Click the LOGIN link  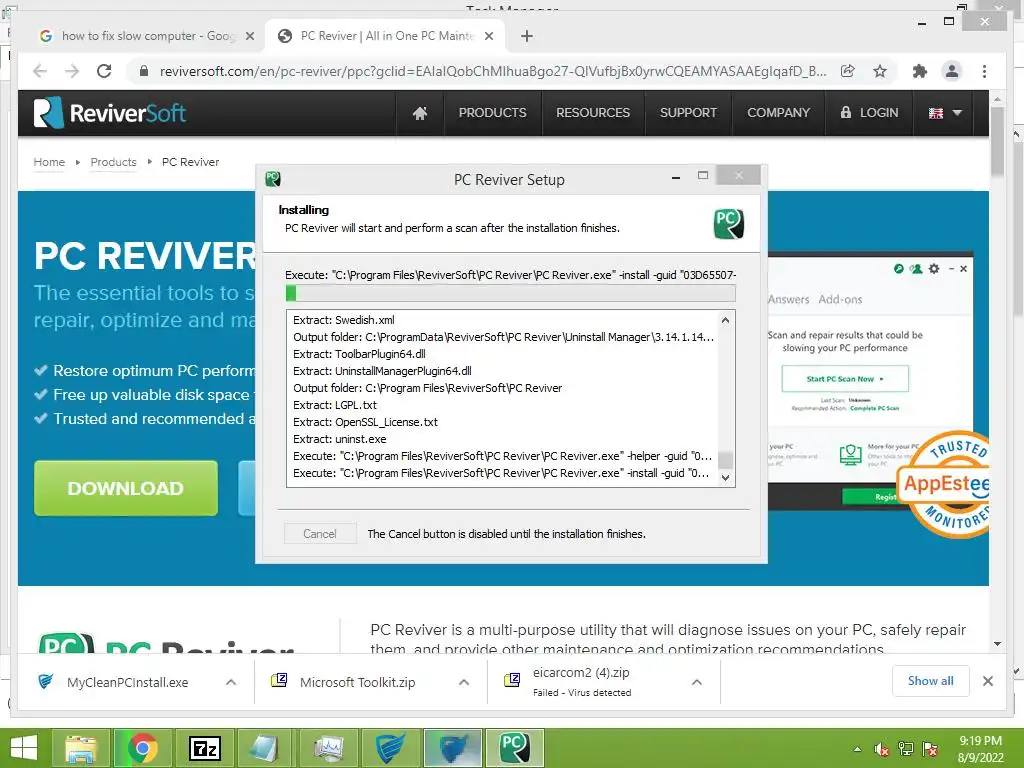[x=869, y=113]
